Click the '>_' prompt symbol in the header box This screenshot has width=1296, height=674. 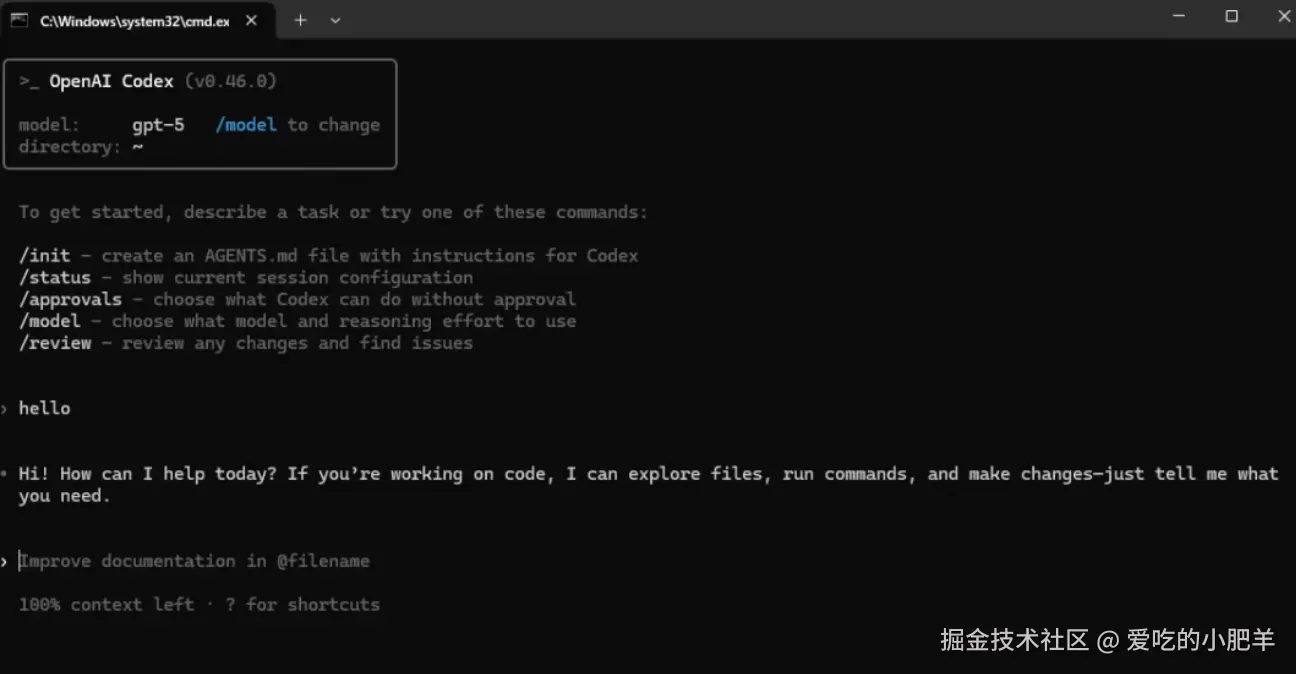coord(29,82)
